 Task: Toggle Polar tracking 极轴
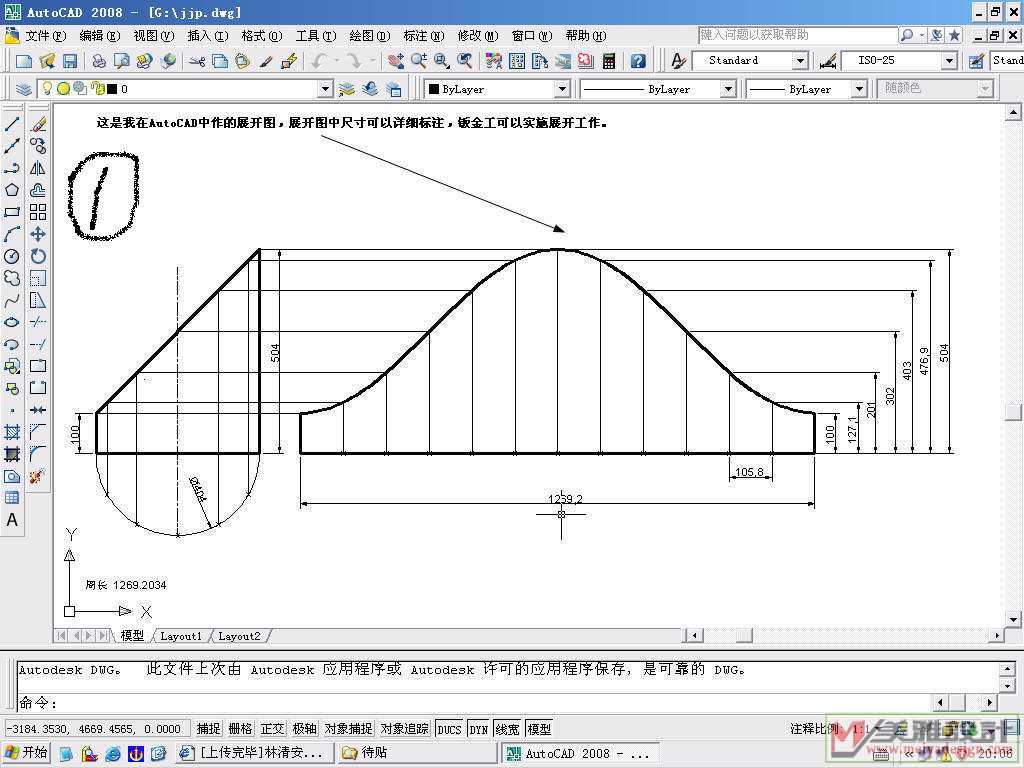[x=304, y=729]
